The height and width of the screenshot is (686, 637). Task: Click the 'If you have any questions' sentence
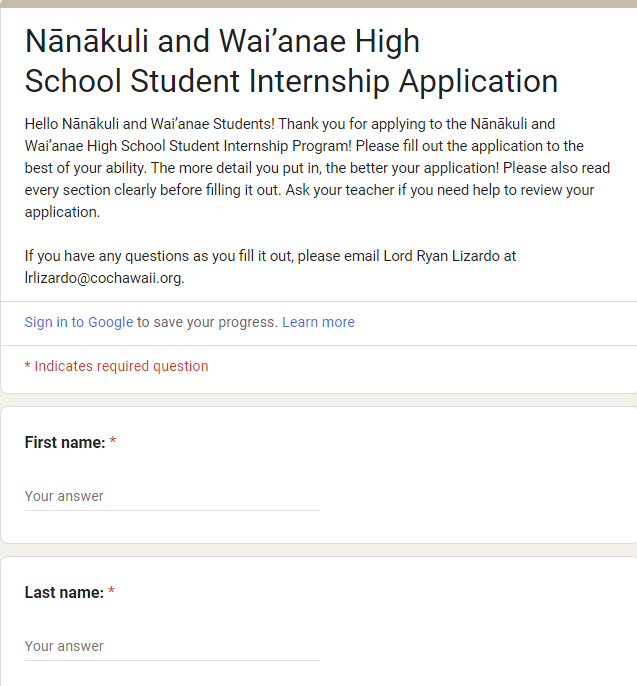270,267
